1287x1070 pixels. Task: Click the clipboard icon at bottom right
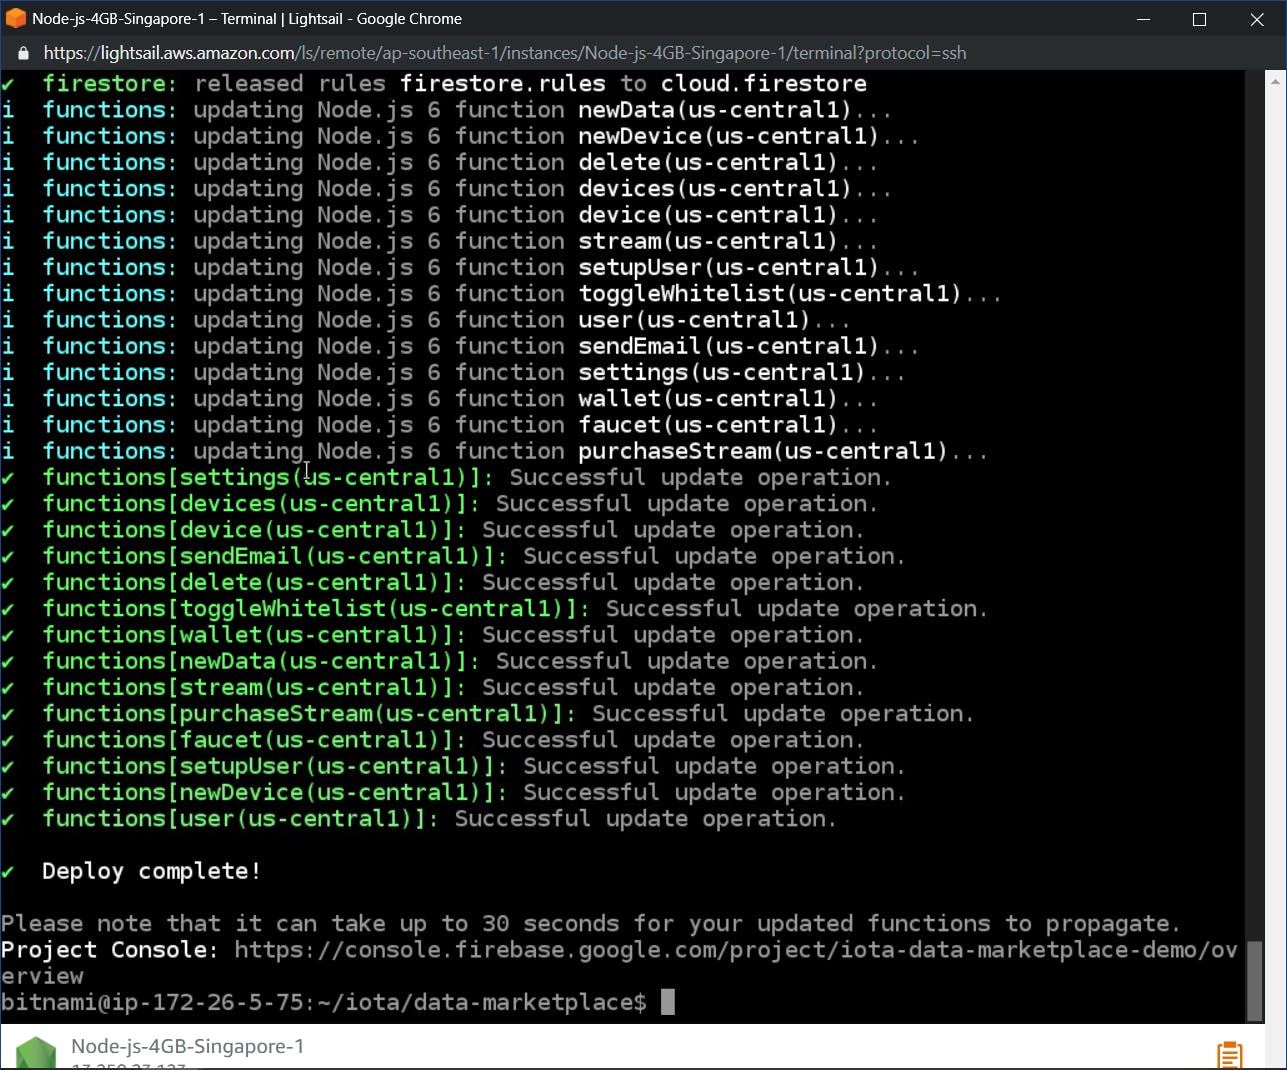point(1230,1055)
